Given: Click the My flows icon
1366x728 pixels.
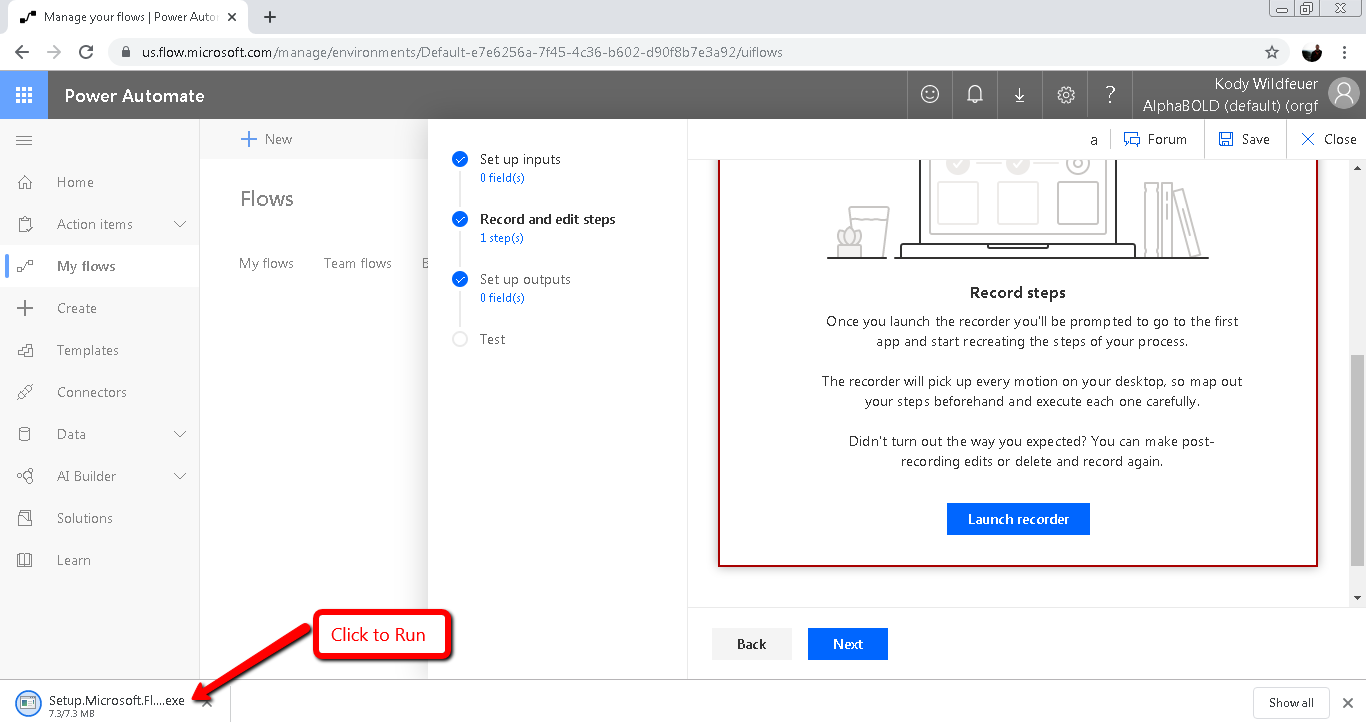Looking at the screenshot, I should click(25, 266).
